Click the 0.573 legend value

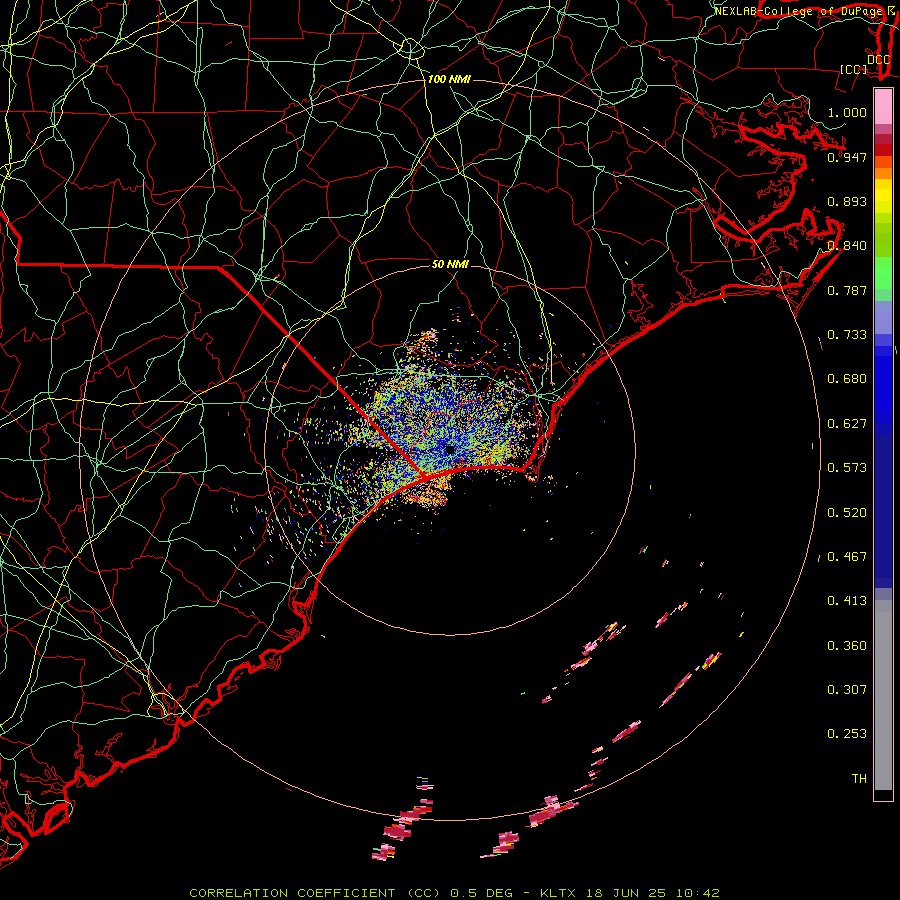tap(847, 468)
